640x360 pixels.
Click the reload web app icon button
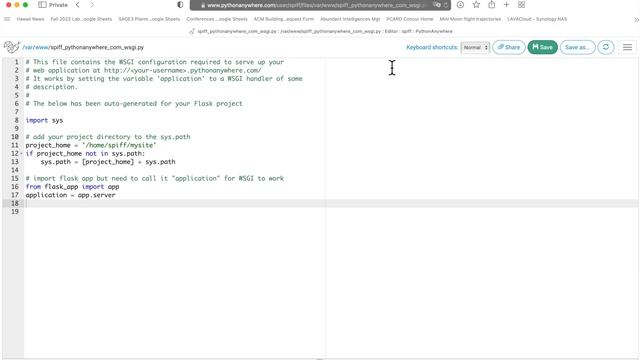point(606,47)
